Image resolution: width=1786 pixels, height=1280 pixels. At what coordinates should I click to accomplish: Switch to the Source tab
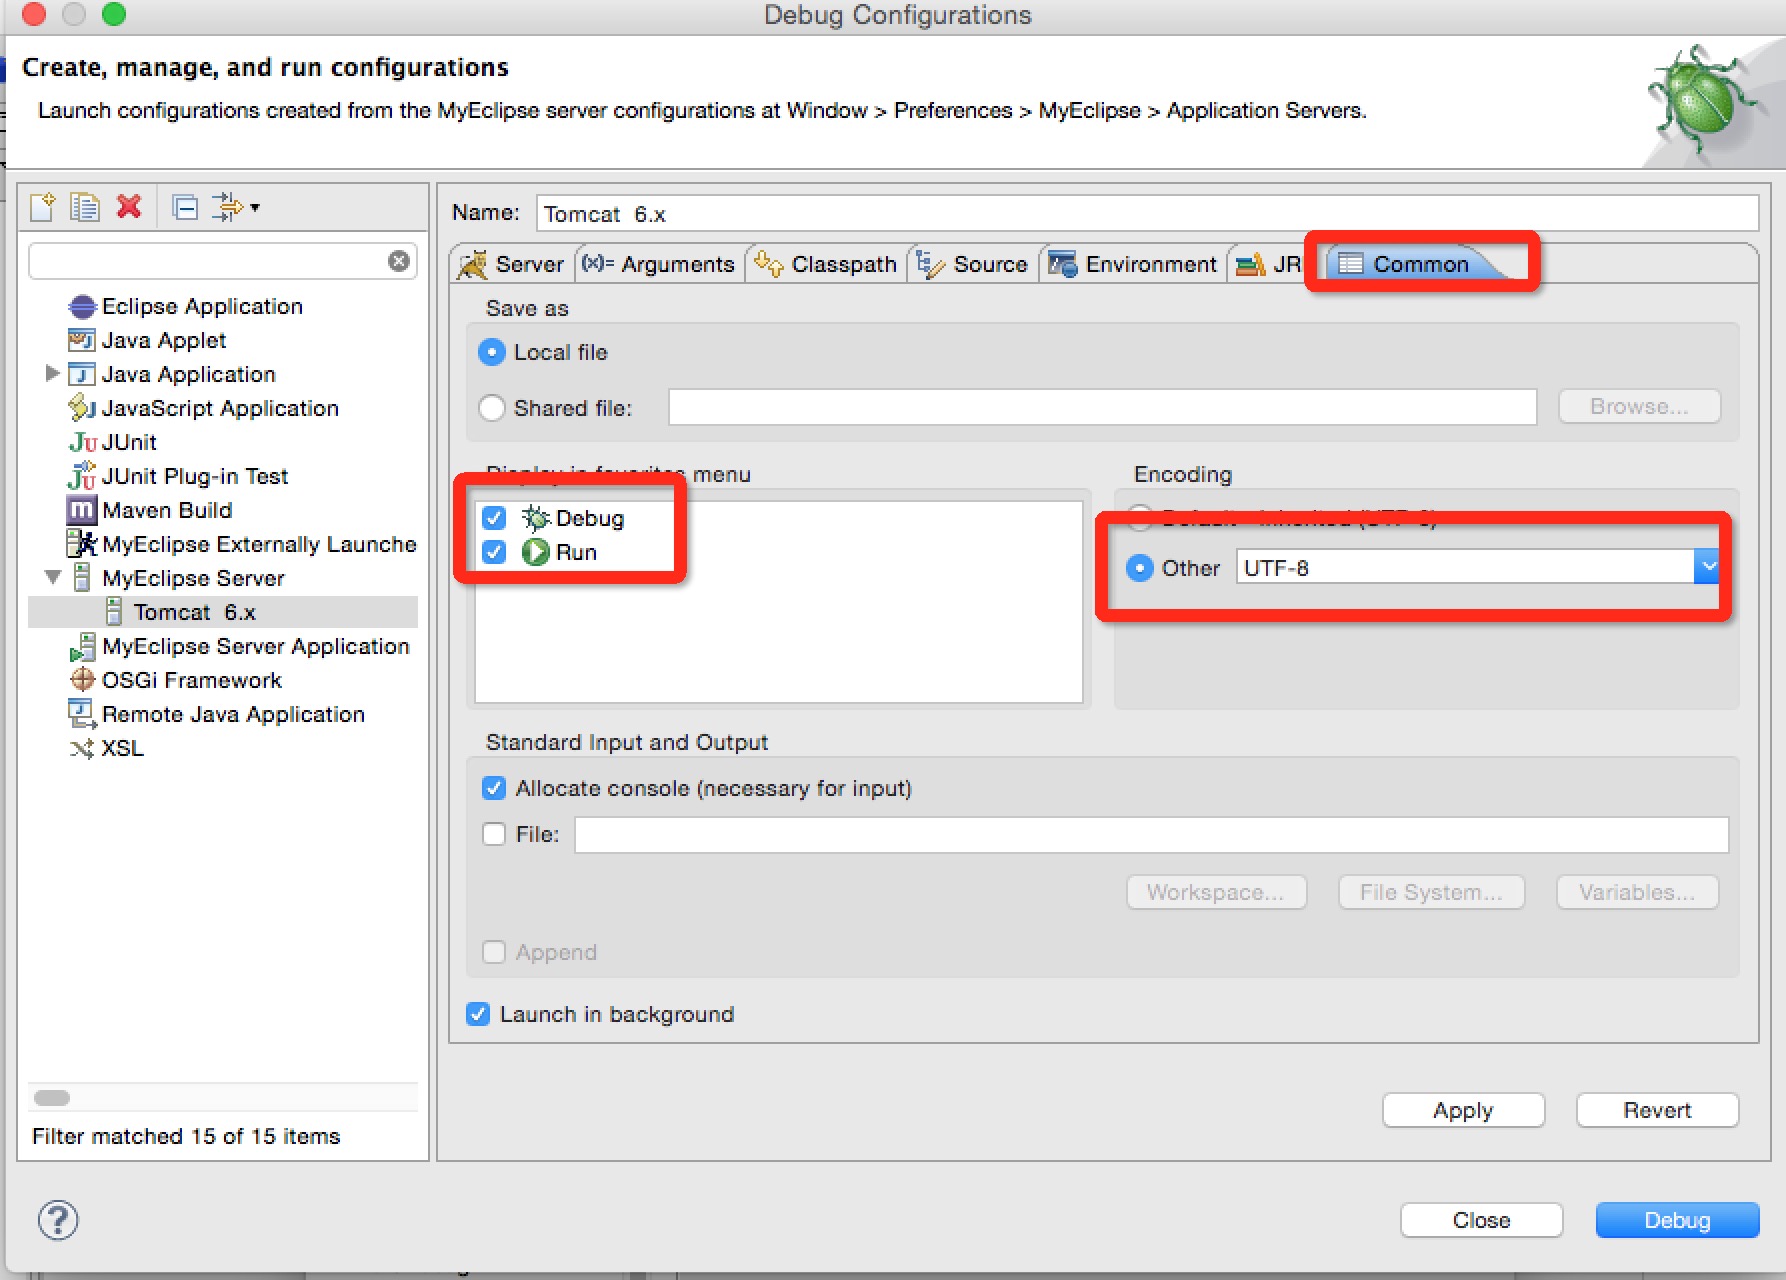(972, 264)
